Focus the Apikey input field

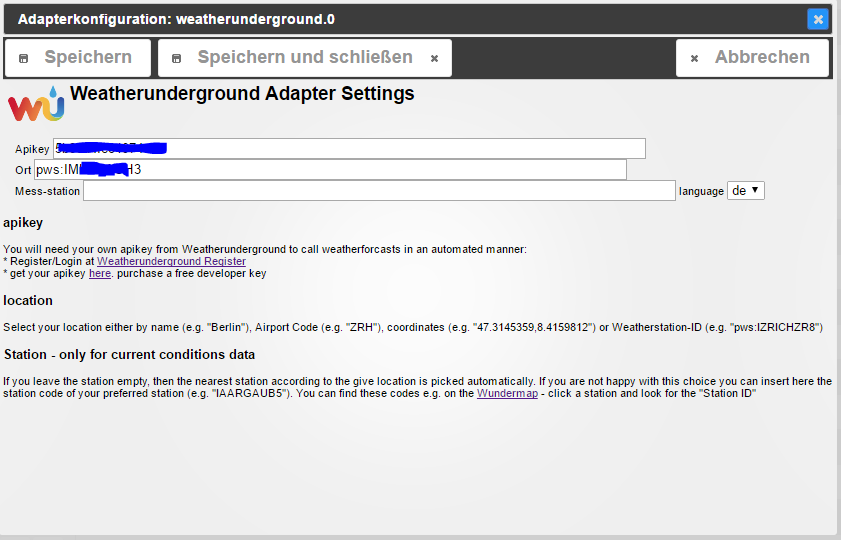click(349, 149)
